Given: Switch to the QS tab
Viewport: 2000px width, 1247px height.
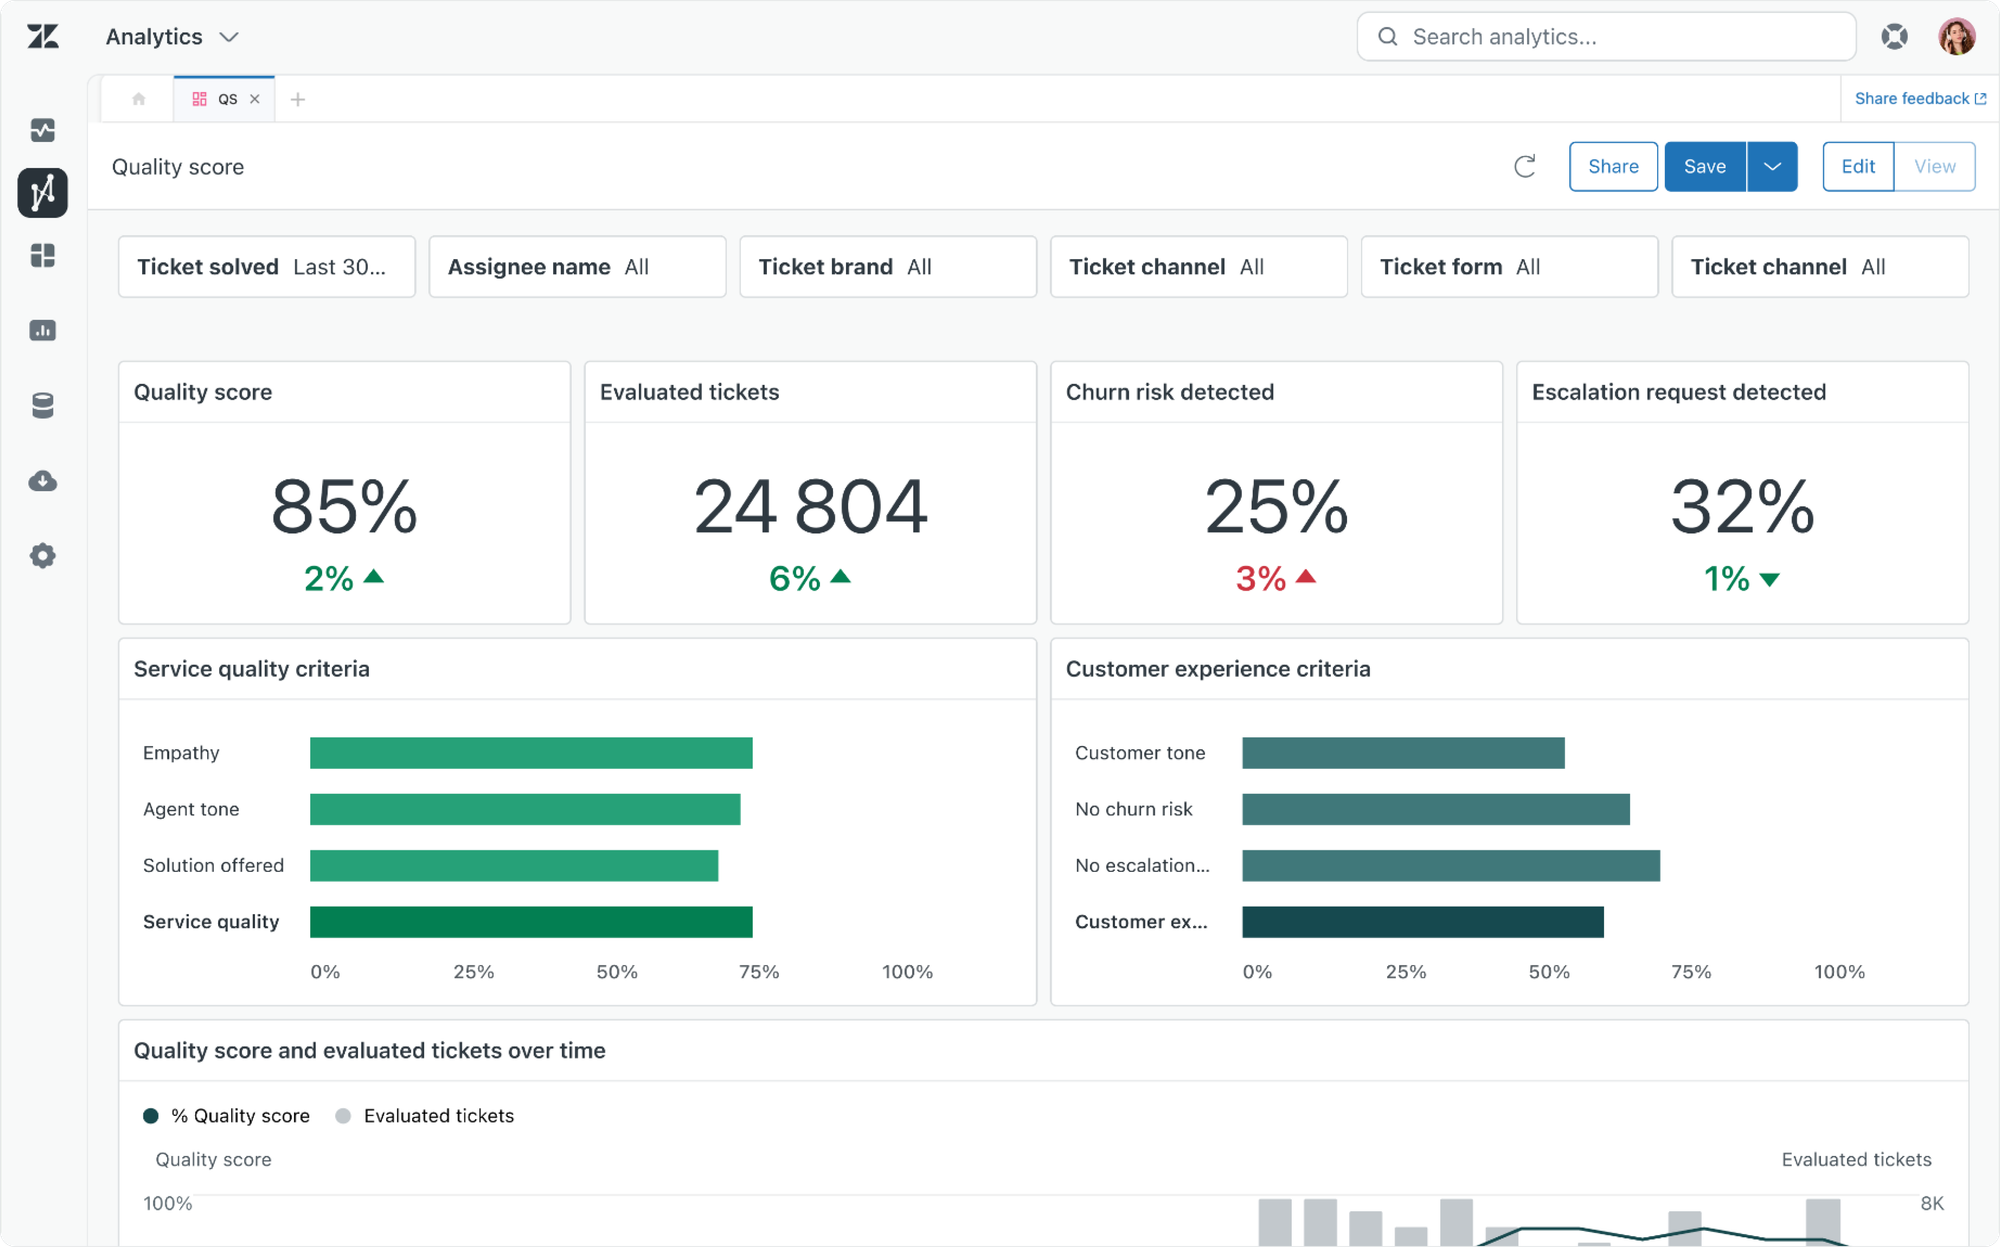Looking at the screenshot, I should coord(224,99).
